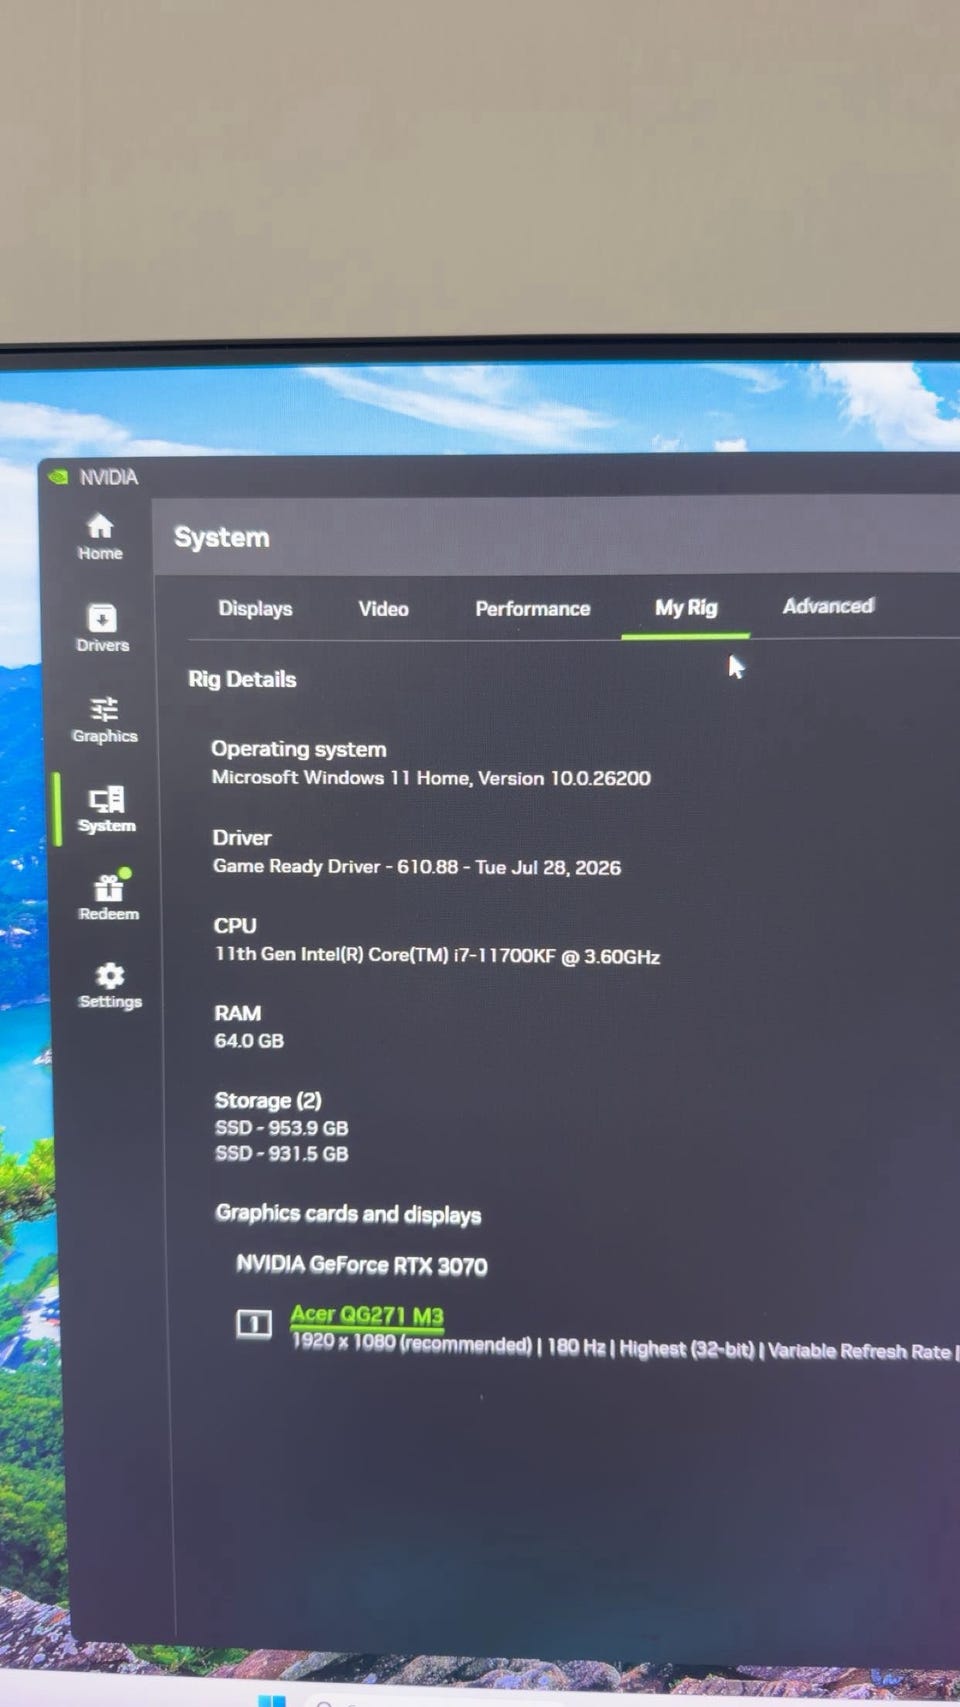960x1707 pixels.
Task: Click the '64.0 GB' RAM value
Action: point(249,1041)
